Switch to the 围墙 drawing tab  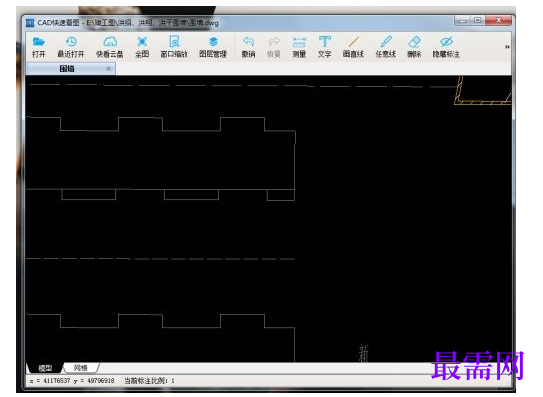pos(71,69)
